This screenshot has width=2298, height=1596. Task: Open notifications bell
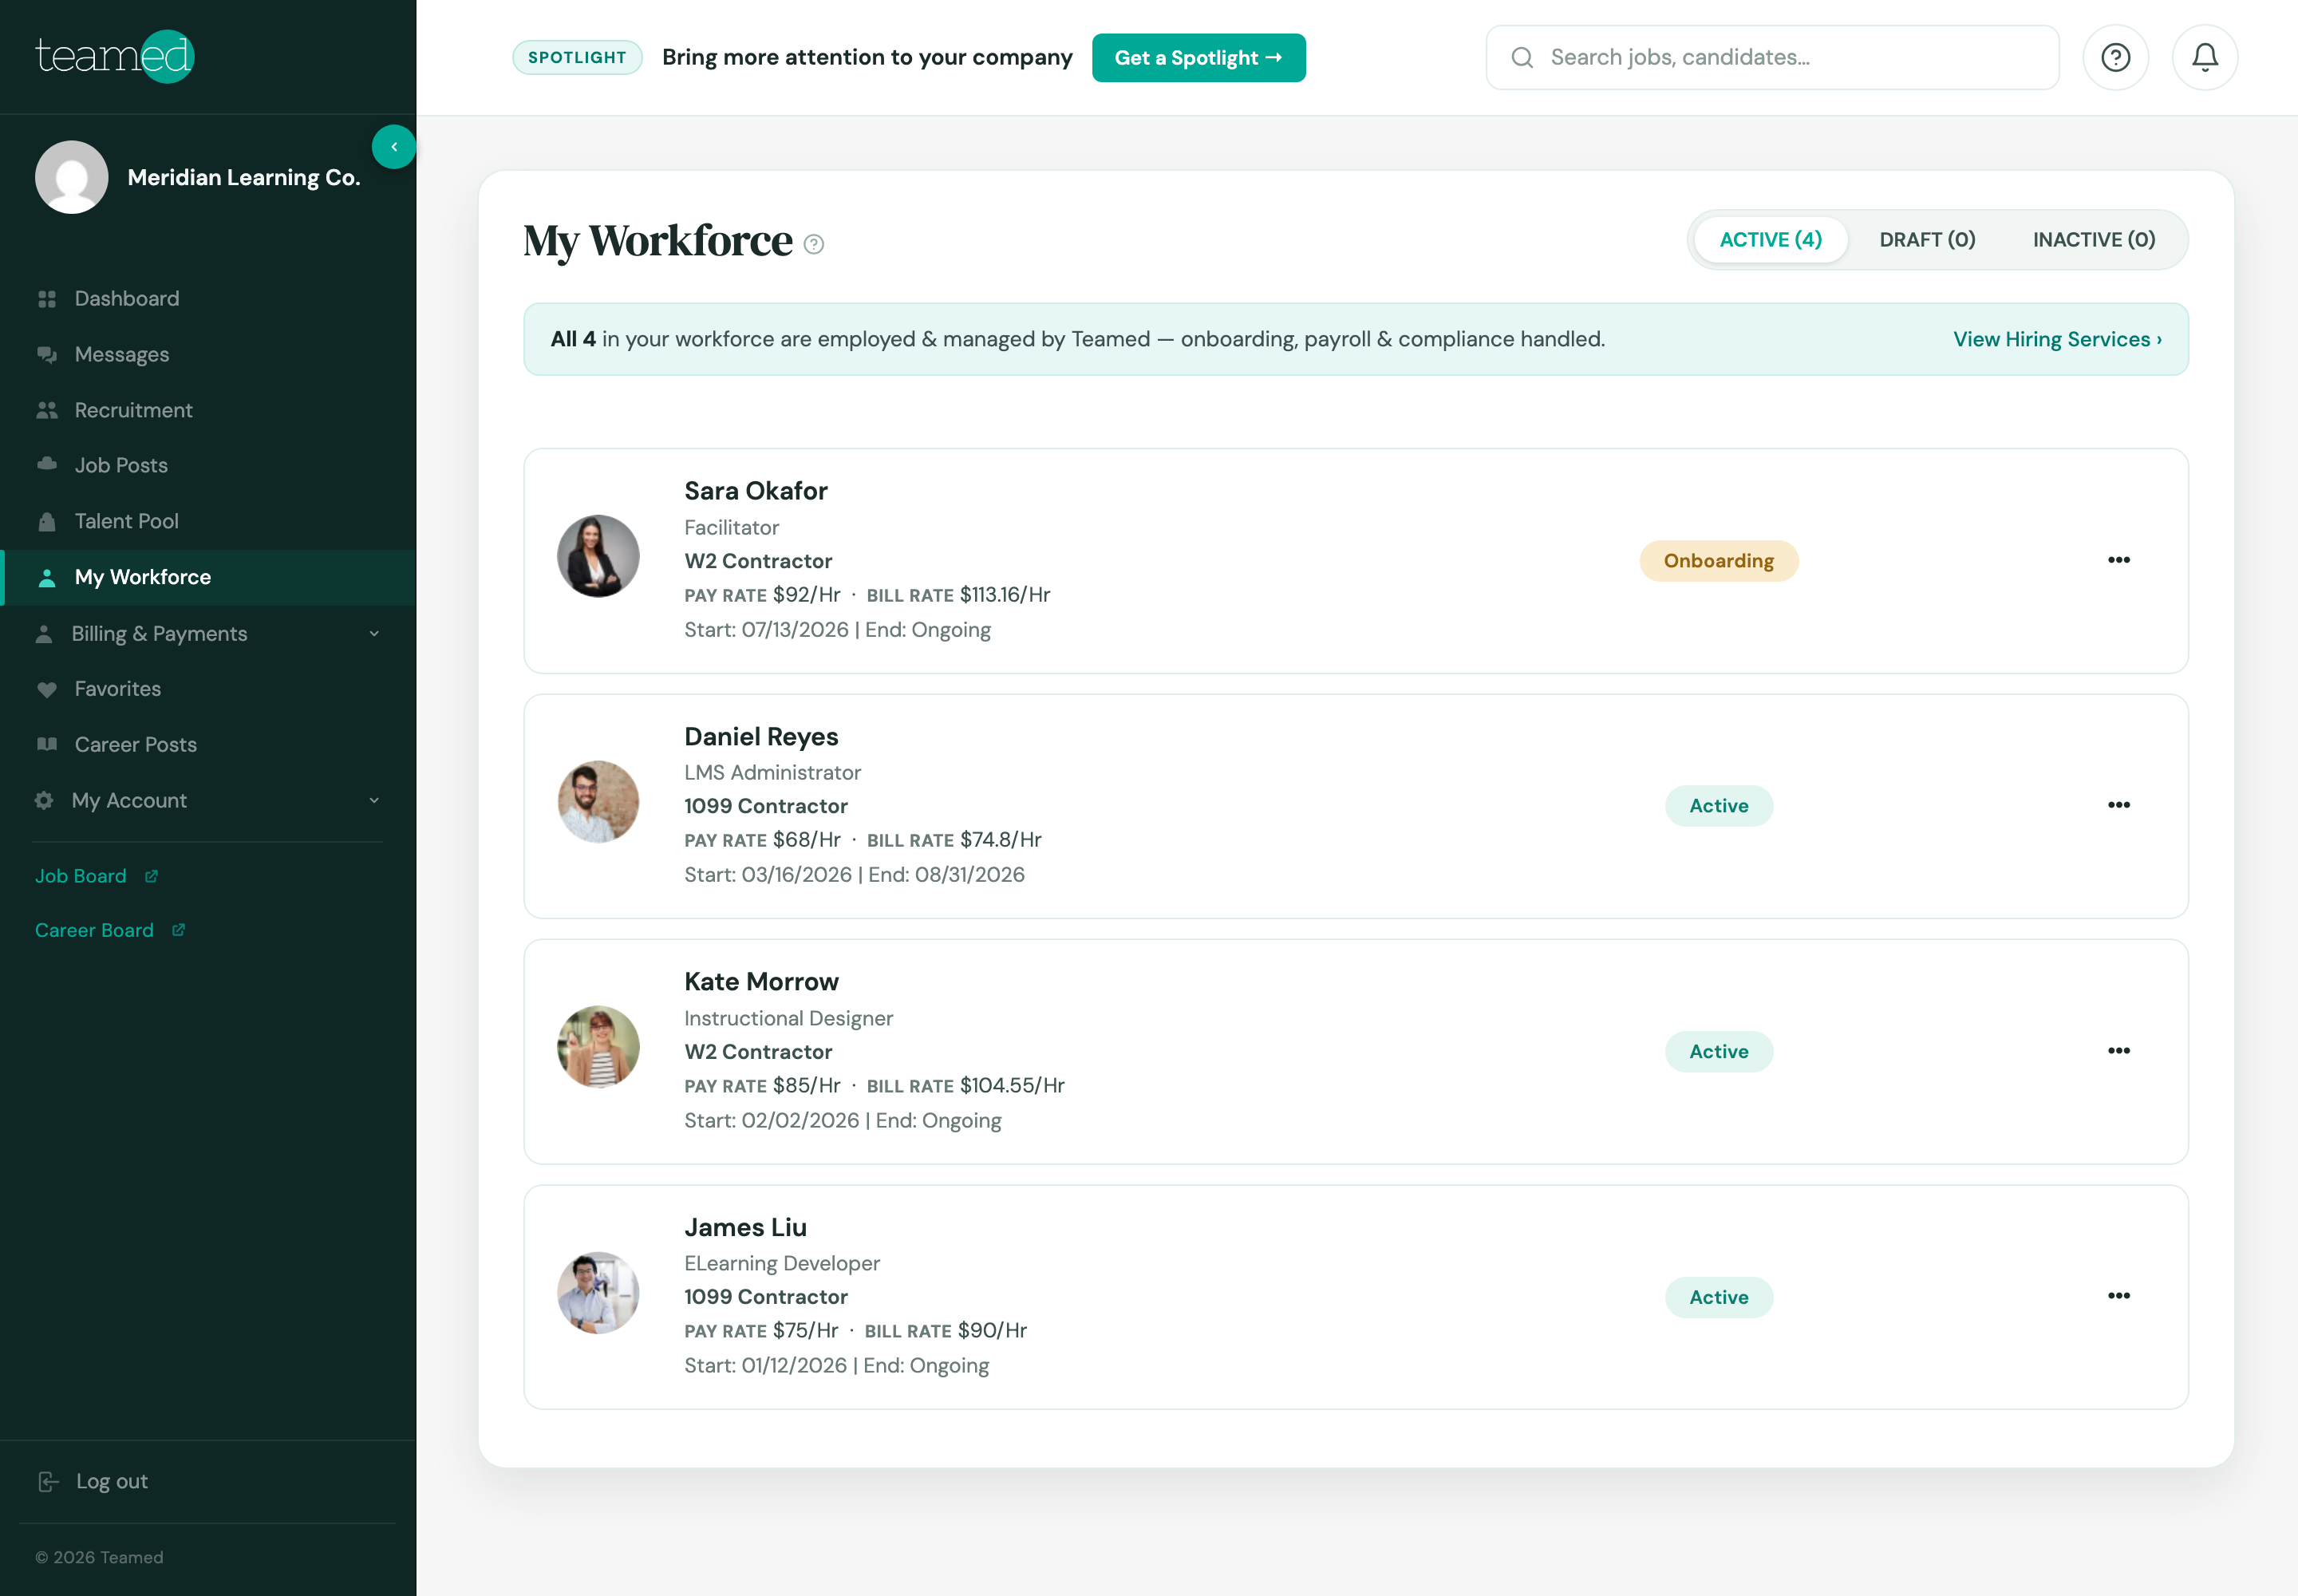click(2205, 58)
